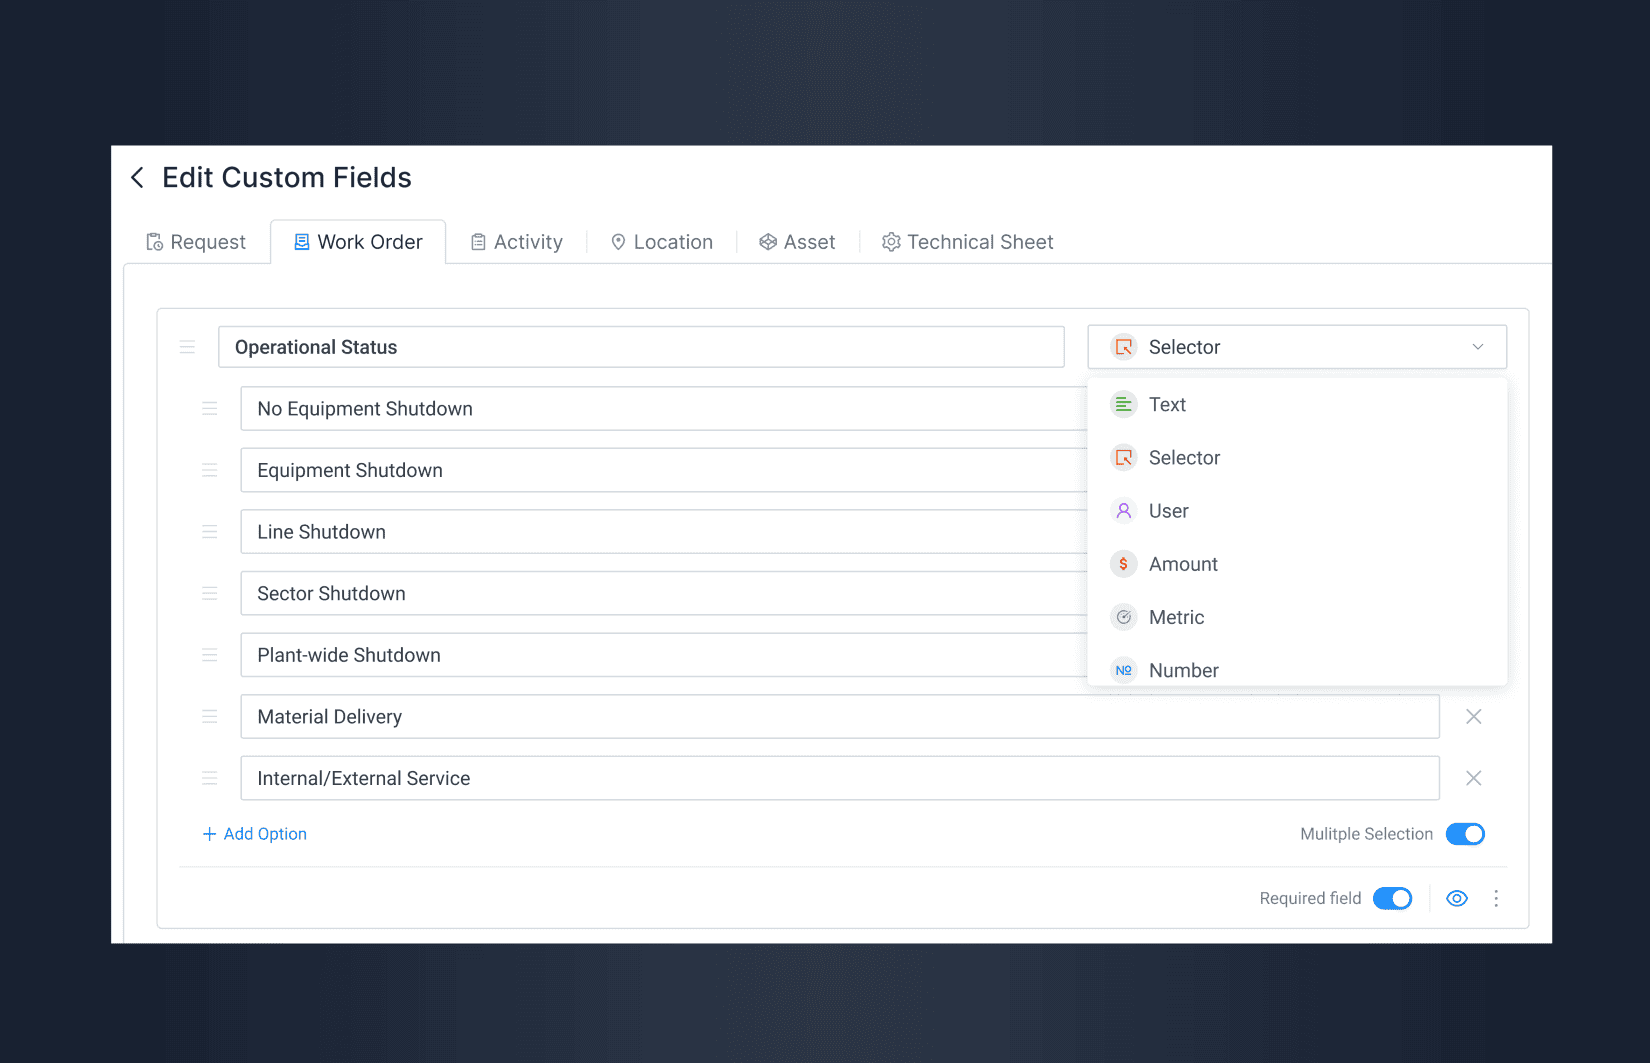
Task: Switch to the Request tab
Action: [x=196, y=242]
